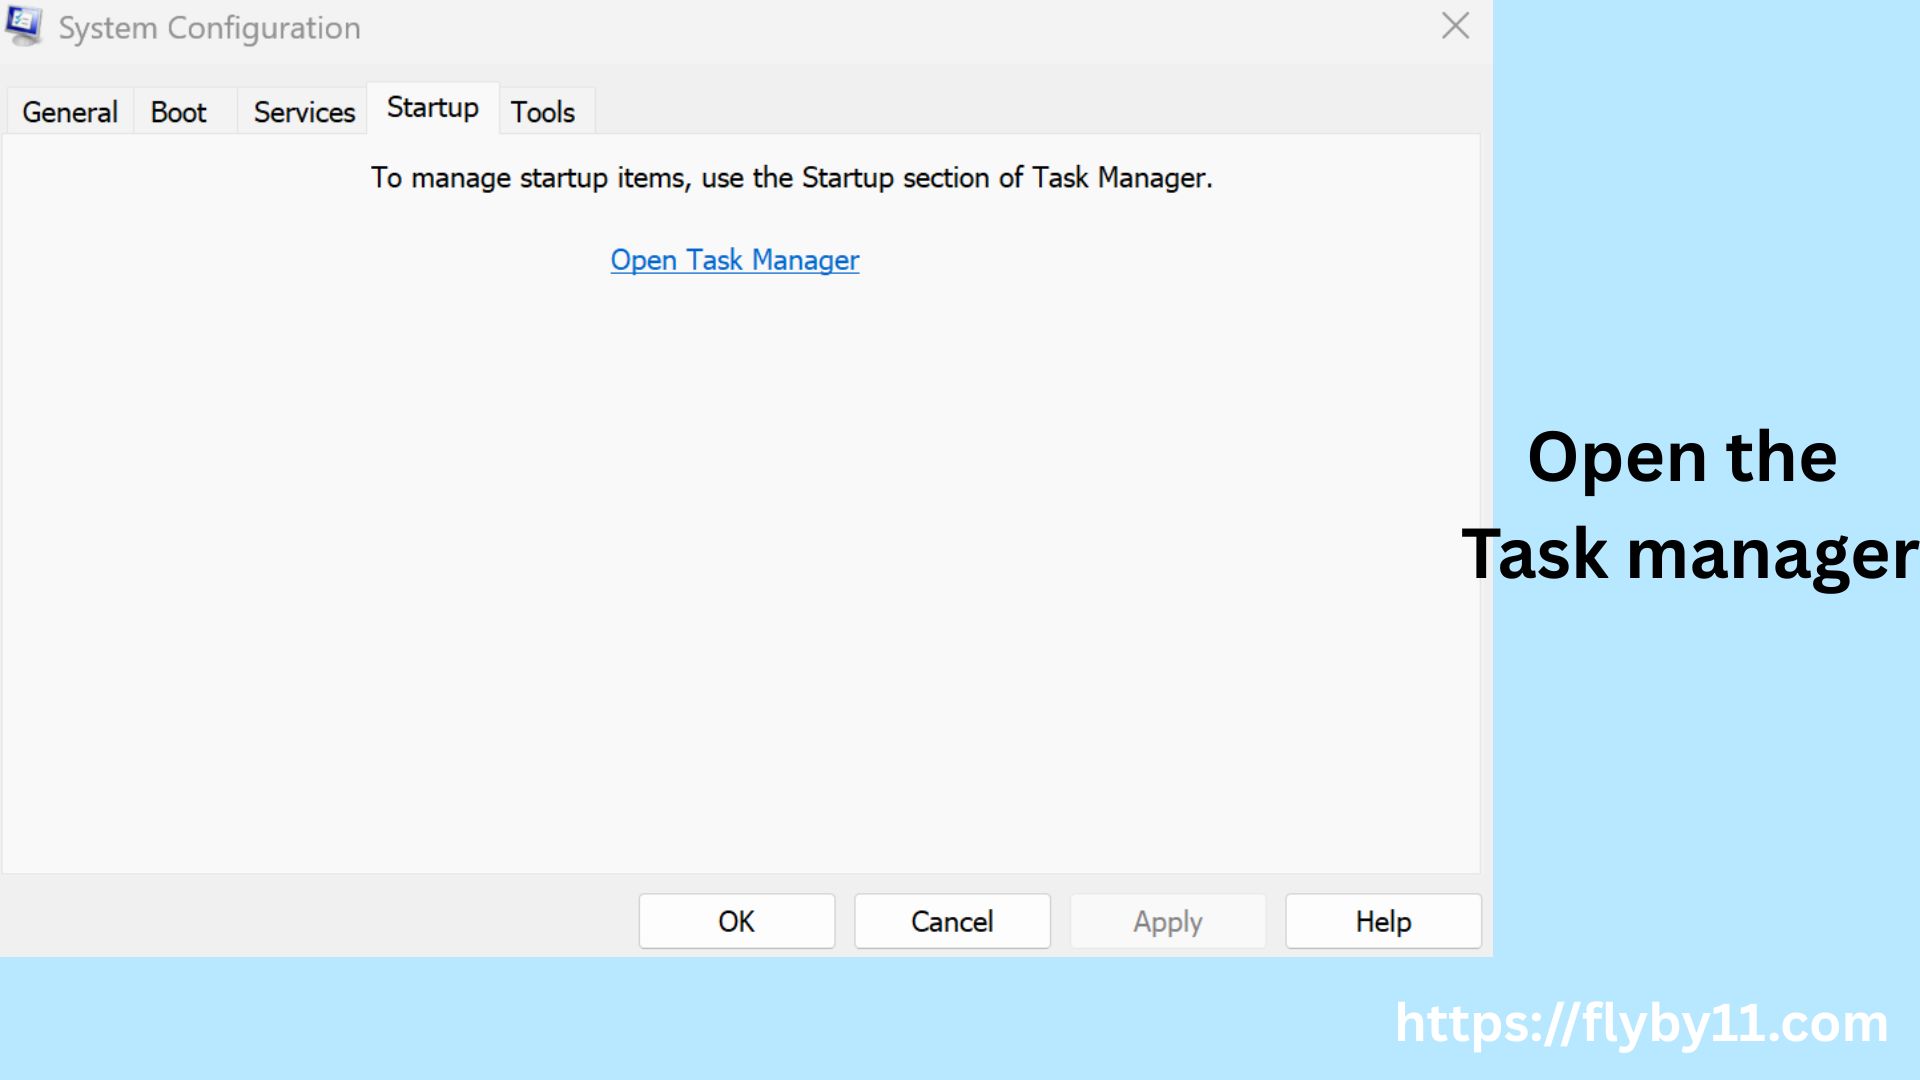View the Services tab
Viewport: 1920px width, 1080px height.
(302, 111)
